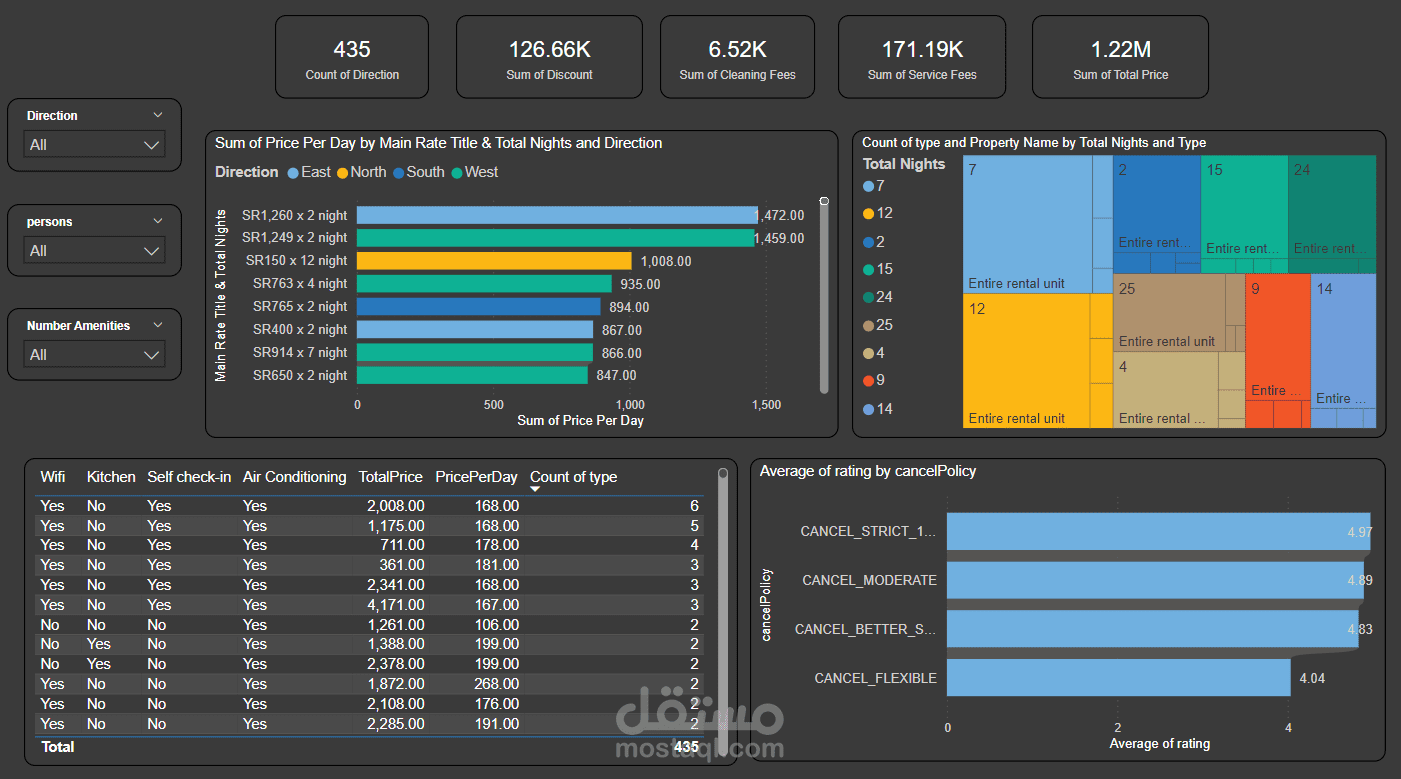Click the East legend color dot

293,173
